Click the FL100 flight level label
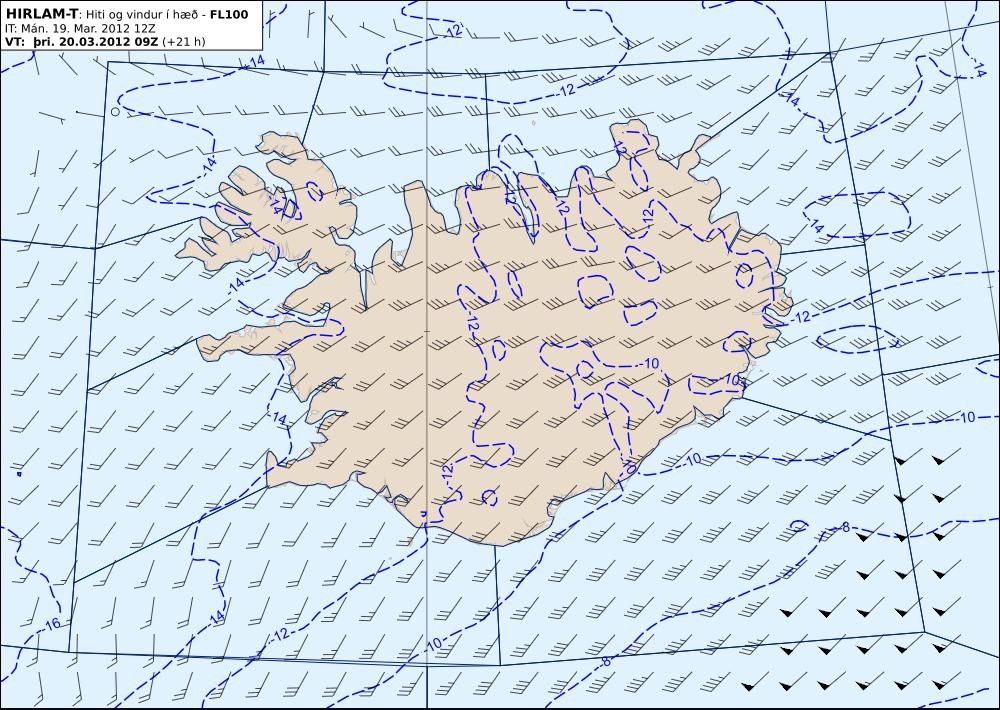1000x710 pixels. [x=230, y=15]
